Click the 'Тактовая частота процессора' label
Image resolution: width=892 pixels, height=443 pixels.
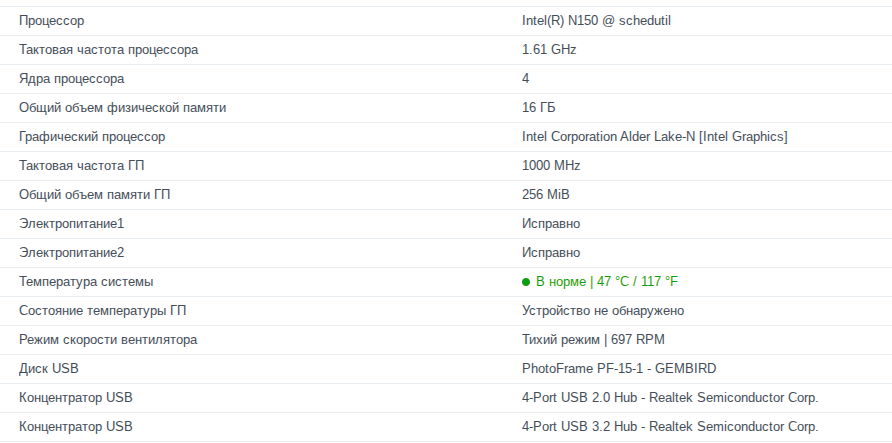108,49
